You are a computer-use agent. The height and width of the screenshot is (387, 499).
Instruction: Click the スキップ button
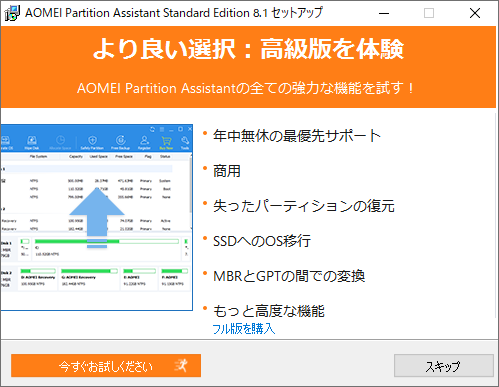click(x=444, y=366)
